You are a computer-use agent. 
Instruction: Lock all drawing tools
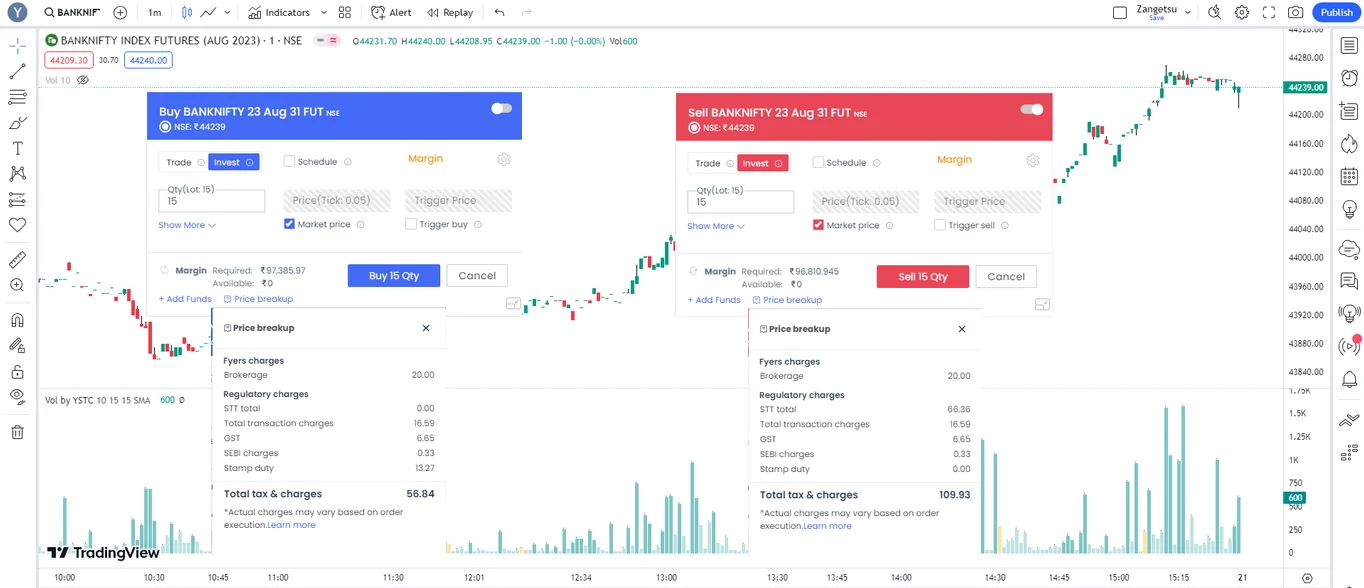point(17,371)
